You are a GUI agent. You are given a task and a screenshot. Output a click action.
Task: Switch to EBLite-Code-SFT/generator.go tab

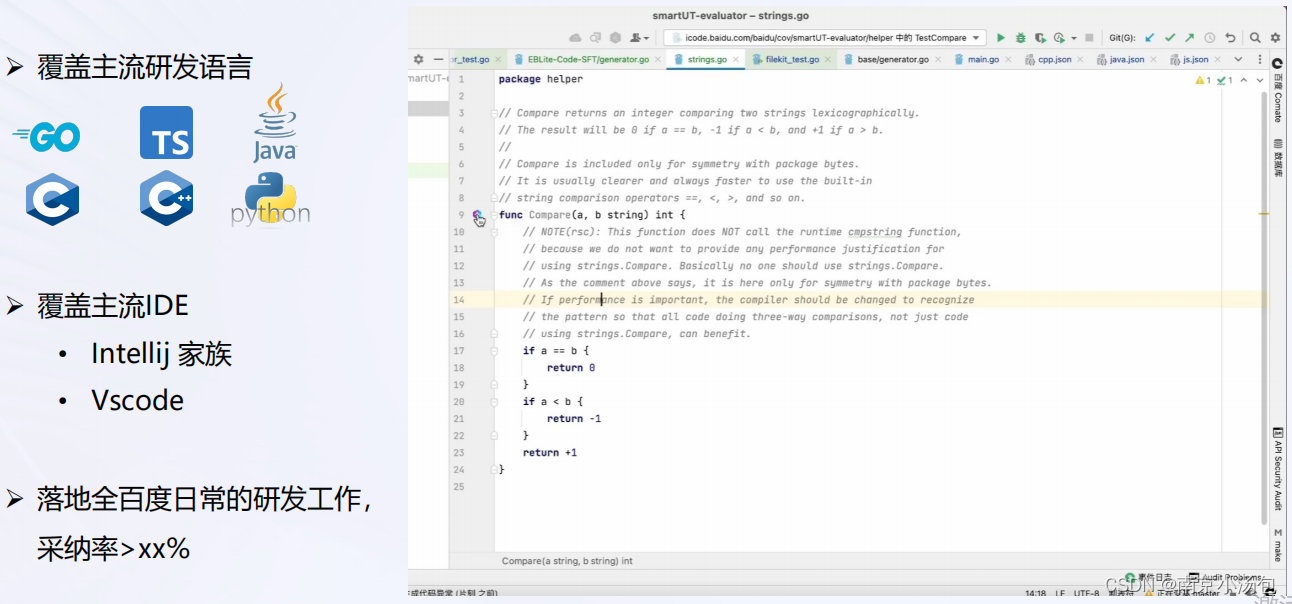(x=588, y=60)
